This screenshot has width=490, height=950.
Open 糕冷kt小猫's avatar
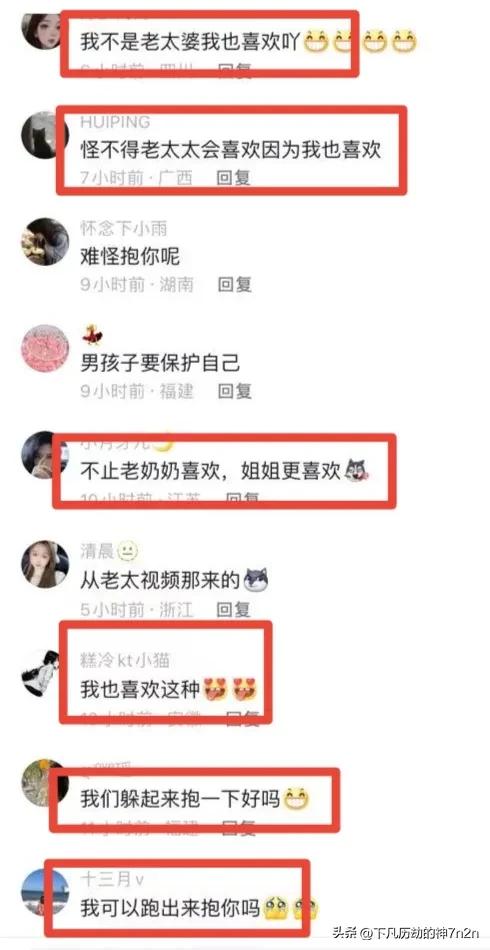[x=40, y=673]
